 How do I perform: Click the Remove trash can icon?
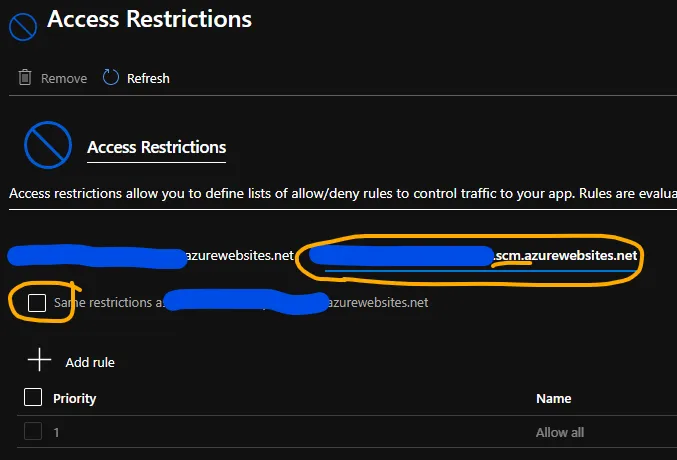(x=25, y=78)
